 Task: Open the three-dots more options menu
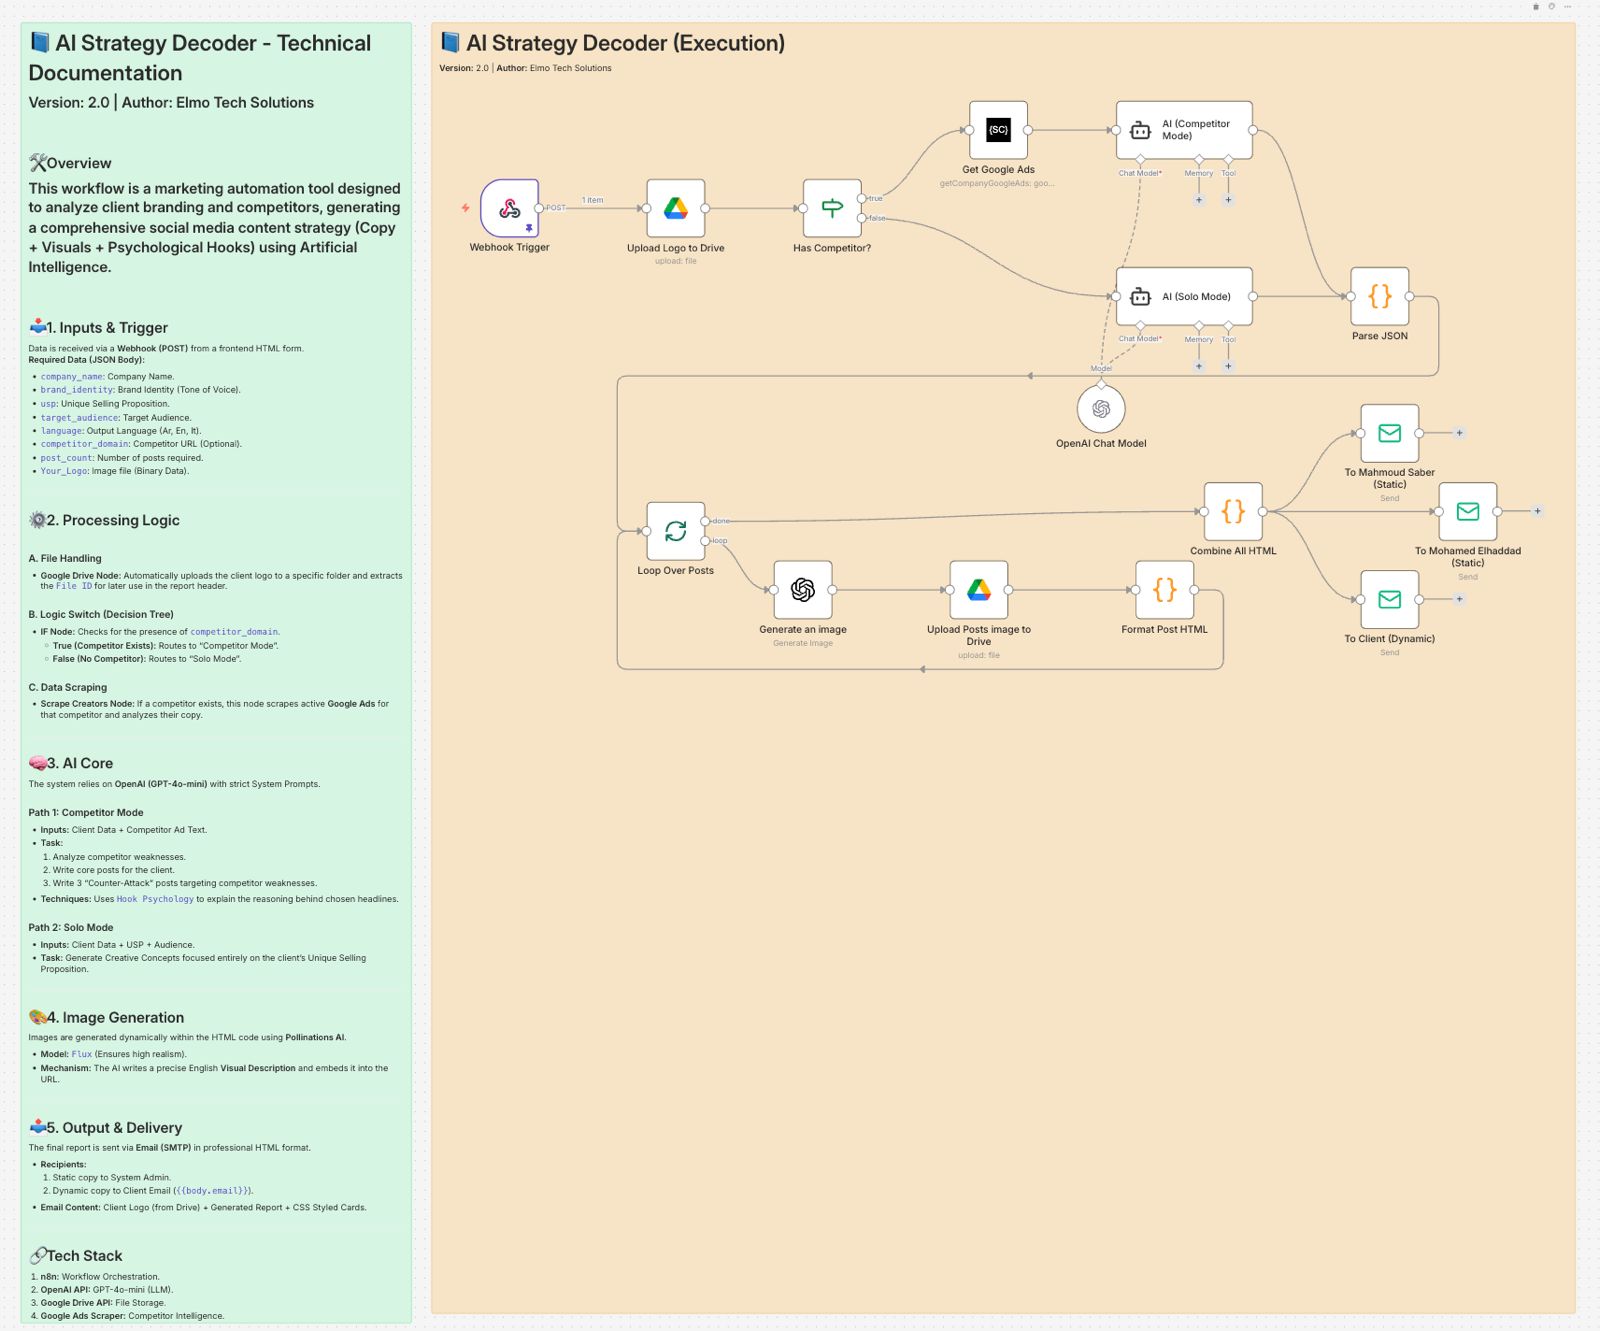tap(1568, 7)
